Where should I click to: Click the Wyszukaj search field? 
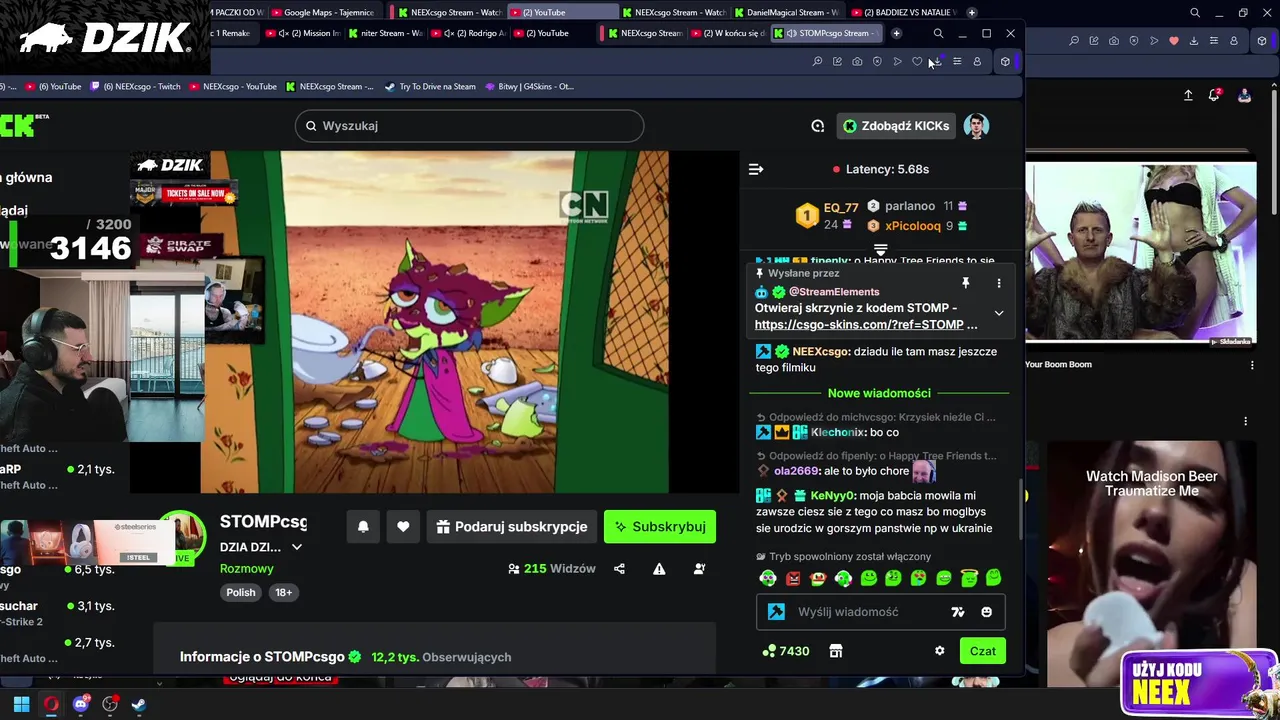coord(469,125)
